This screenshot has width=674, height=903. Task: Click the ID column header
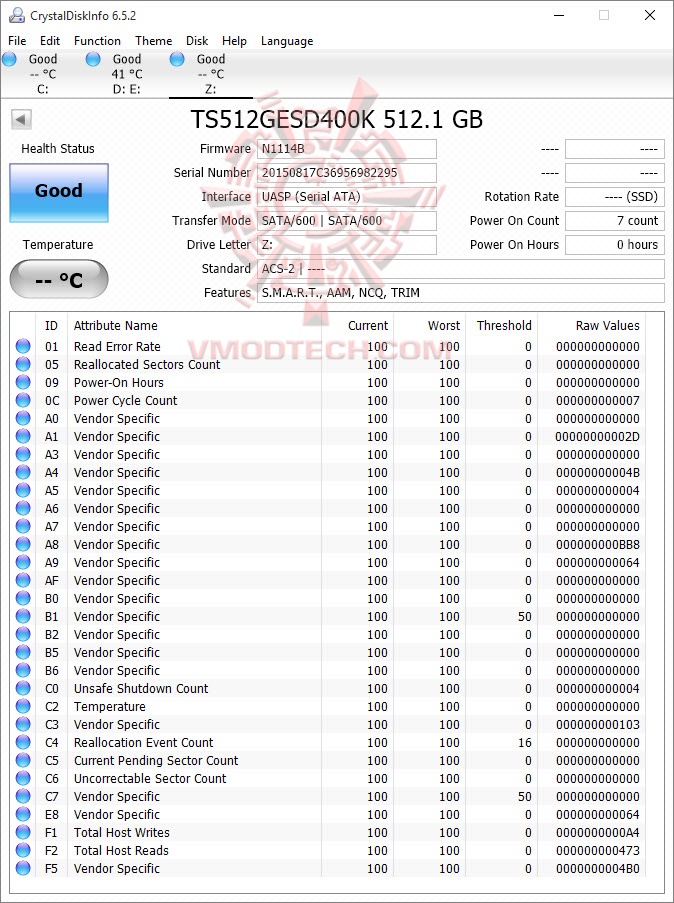click(52, 325)
